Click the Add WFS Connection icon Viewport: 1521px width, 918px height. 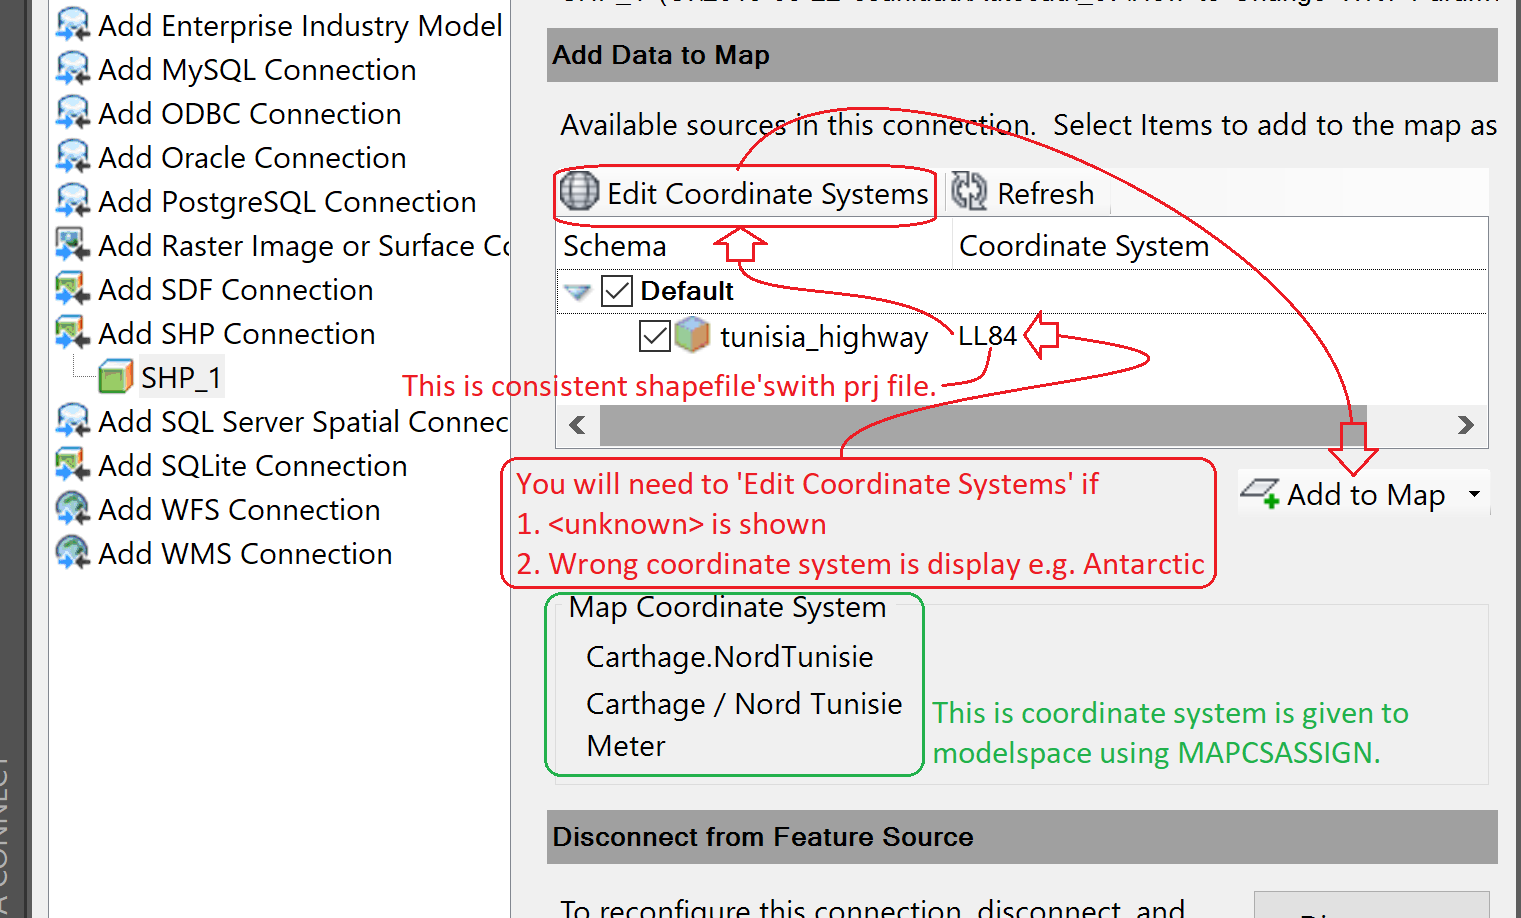(x=71, y=508)
